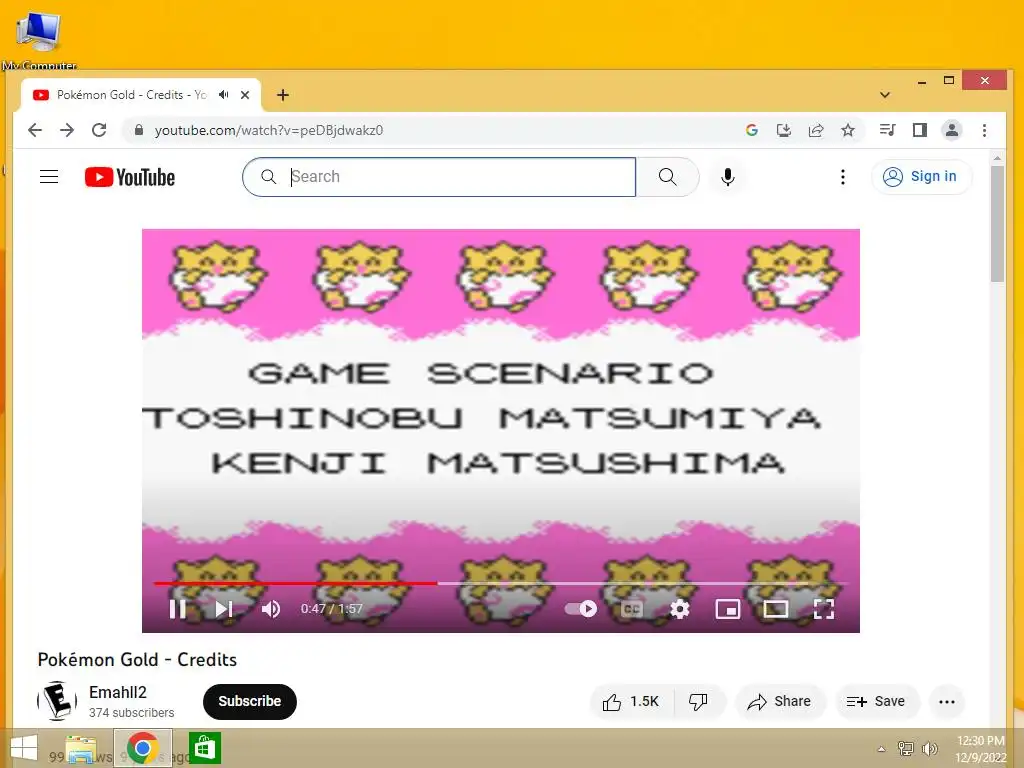Reload the current page
1024x768 pixels.
pyautogui.click(x=99, y=130)
